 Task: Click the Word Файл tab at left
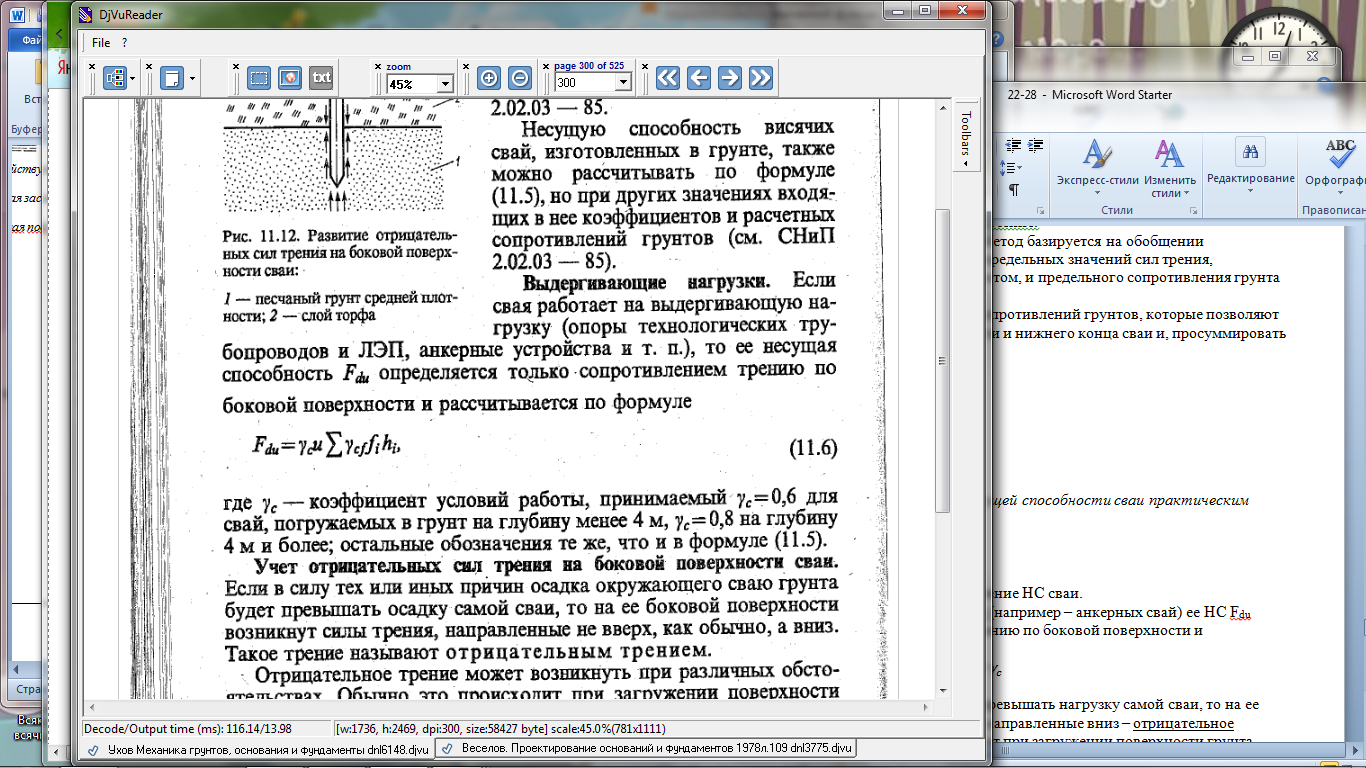pos(27,41)
